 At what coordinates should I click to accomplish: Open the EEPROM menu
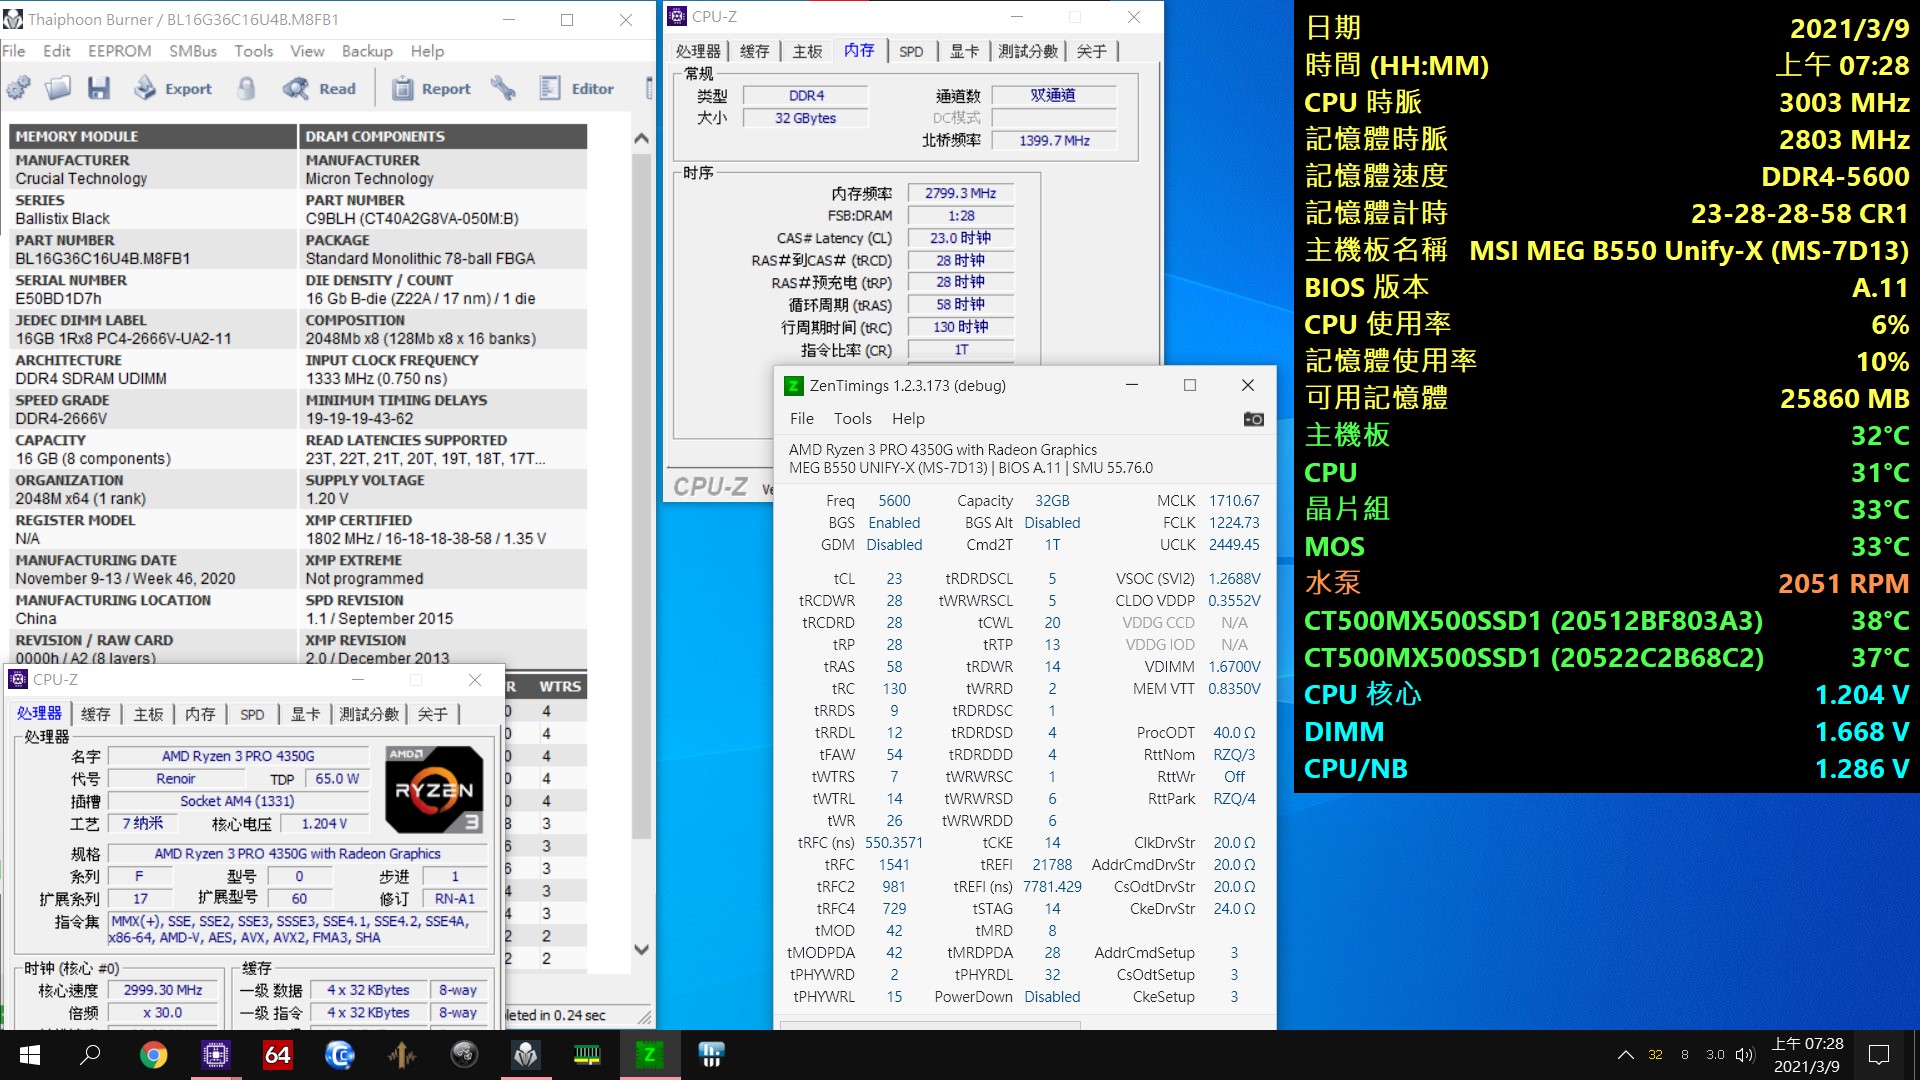click(119, 51)
